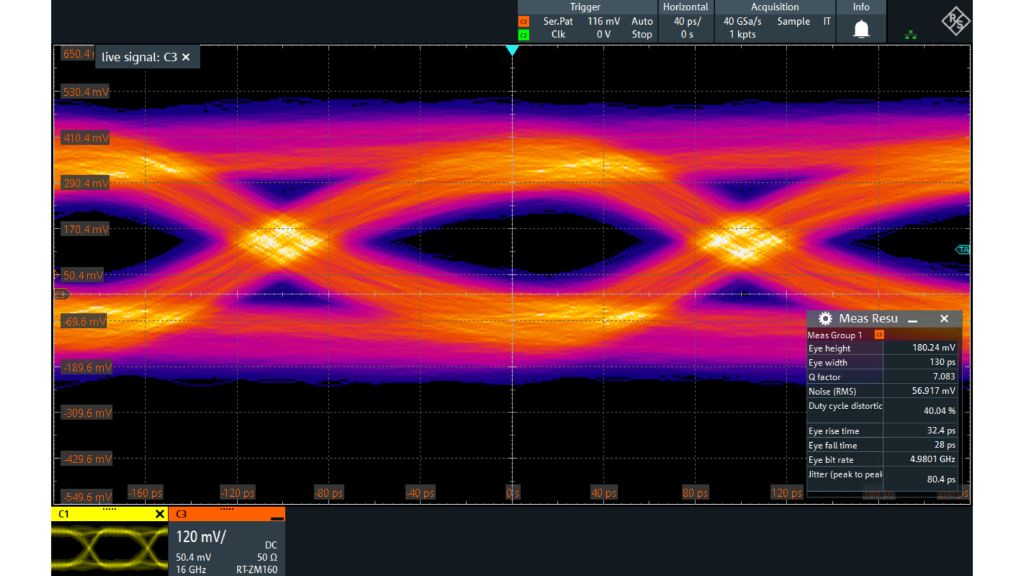Select the TA trigger level marker at right edge
Viewport: 1024px width, 576px height.
(963, 249)
